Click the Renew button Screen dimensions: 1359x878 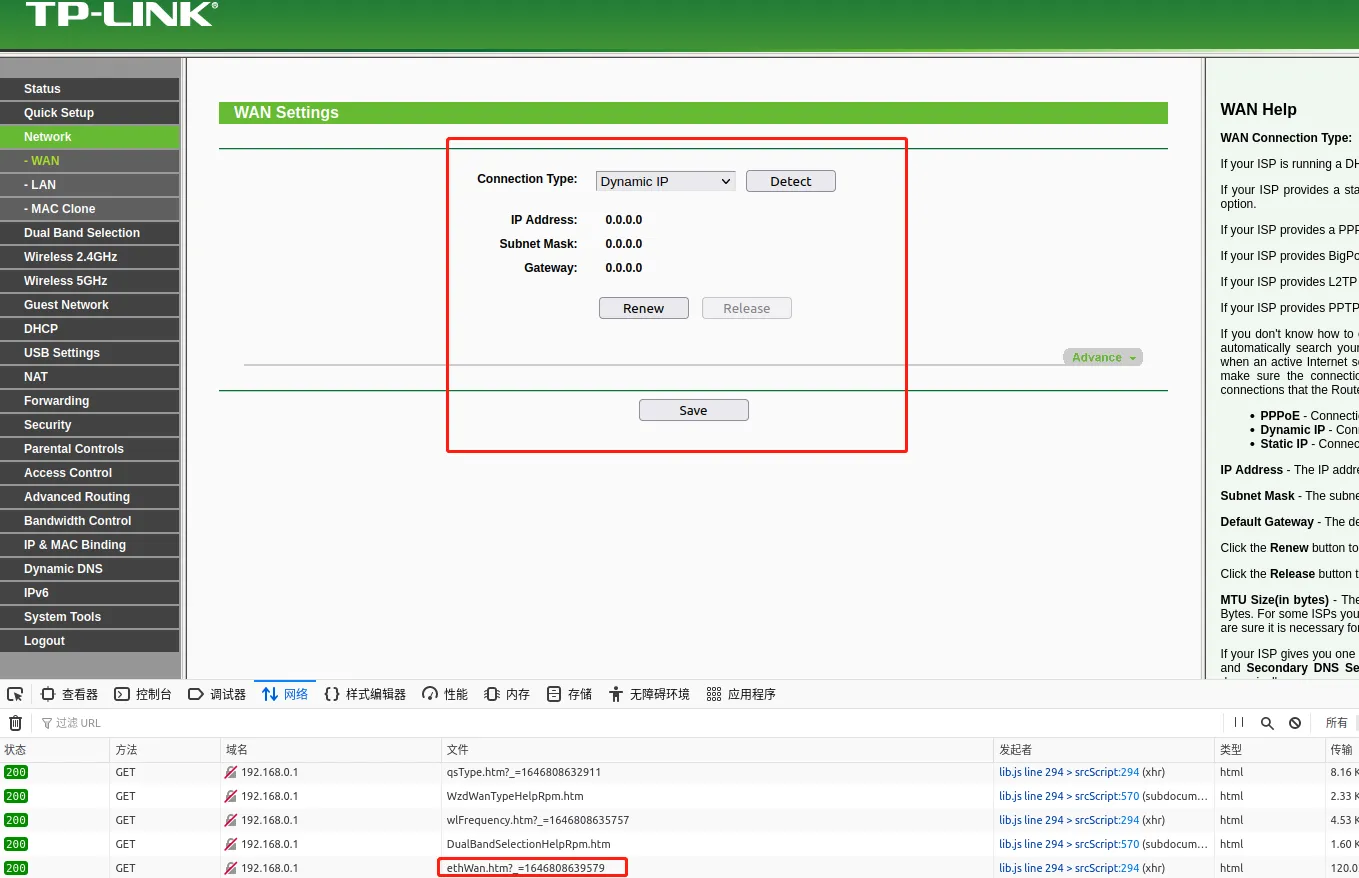[643, 308]
